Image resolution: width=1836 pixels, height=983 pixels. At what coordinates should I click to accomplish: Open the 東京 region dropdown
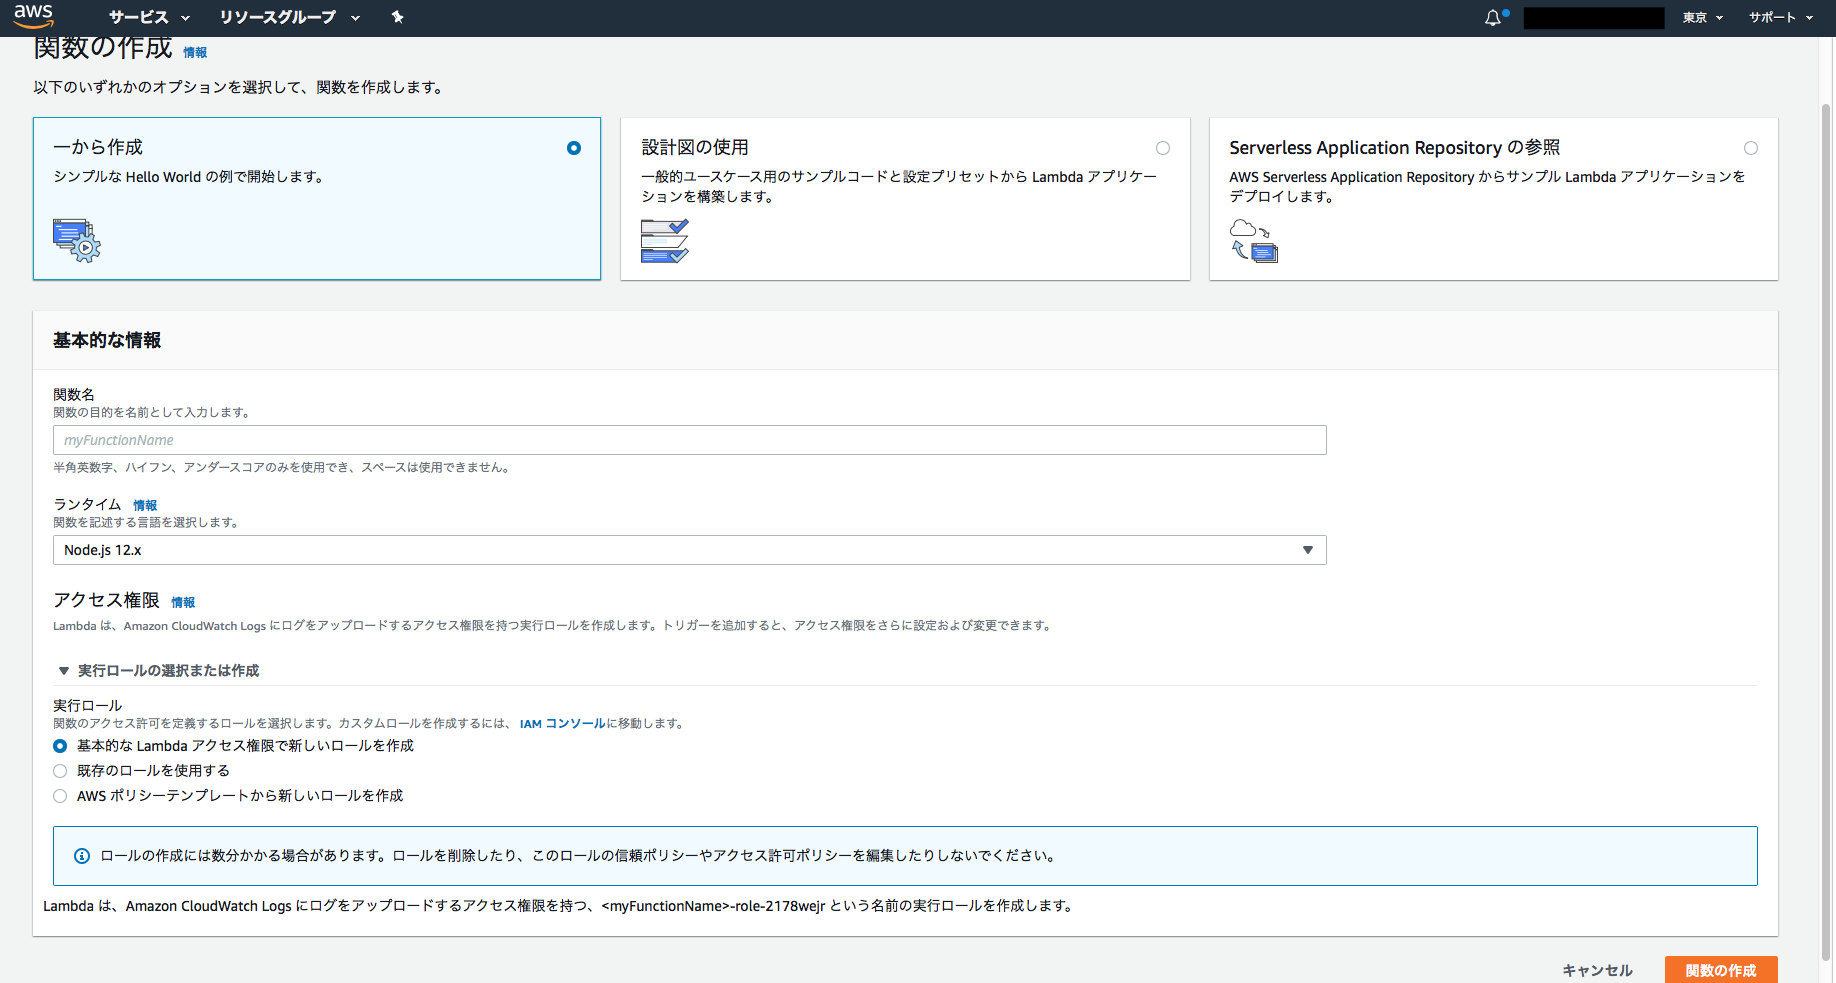coord(1702,17)
